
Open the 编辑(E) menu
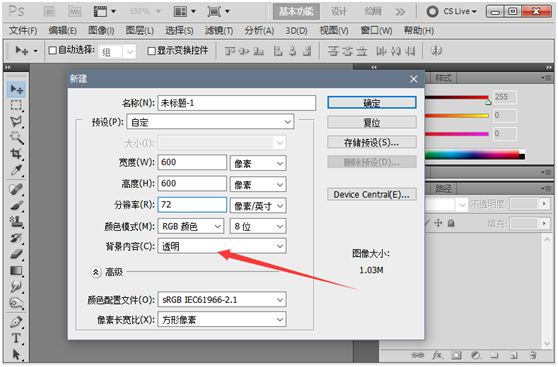click(63, 31)
